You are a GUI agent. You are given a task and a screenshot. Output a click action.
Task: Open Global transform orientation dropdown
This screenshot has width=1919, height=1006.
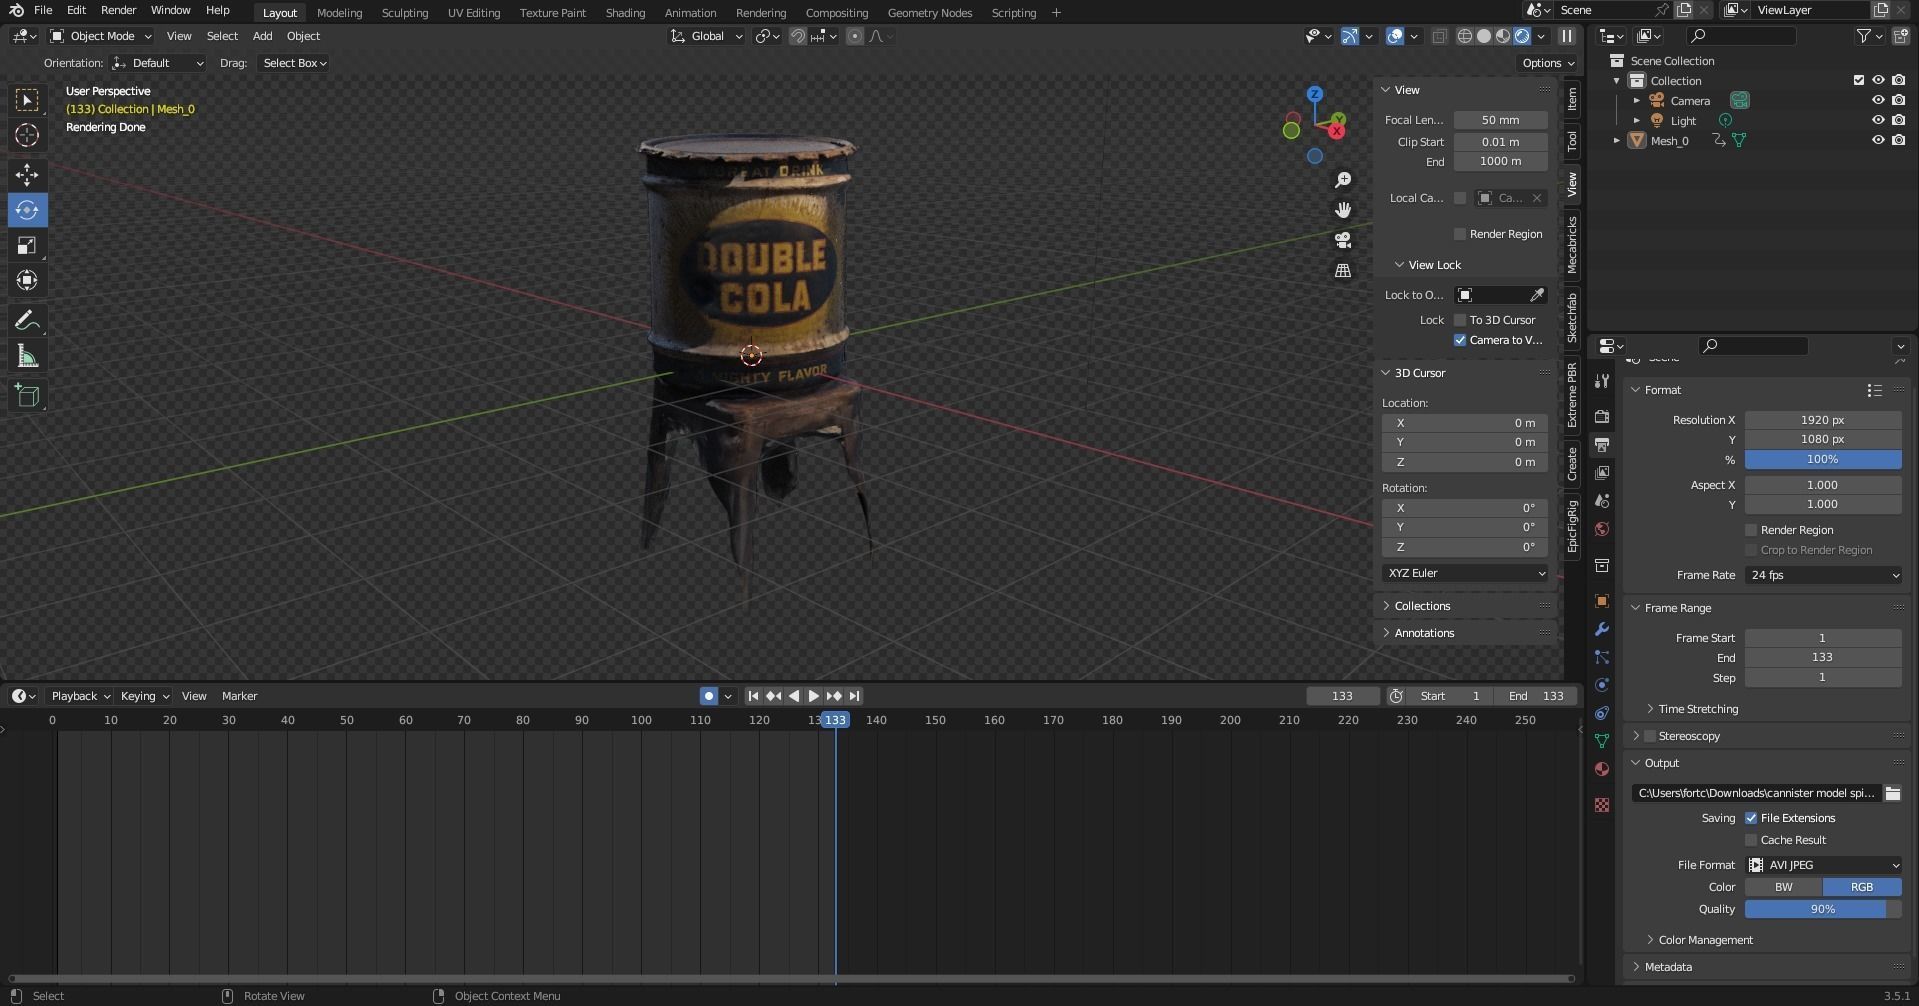[x=707, y=36]
